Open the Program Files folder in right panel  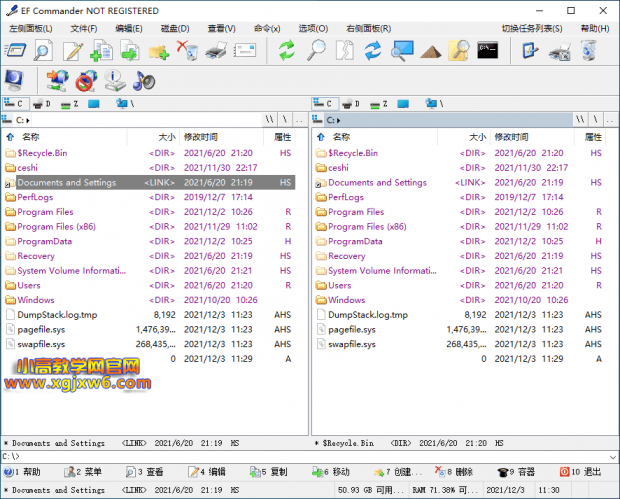click(x=355, y=212)
